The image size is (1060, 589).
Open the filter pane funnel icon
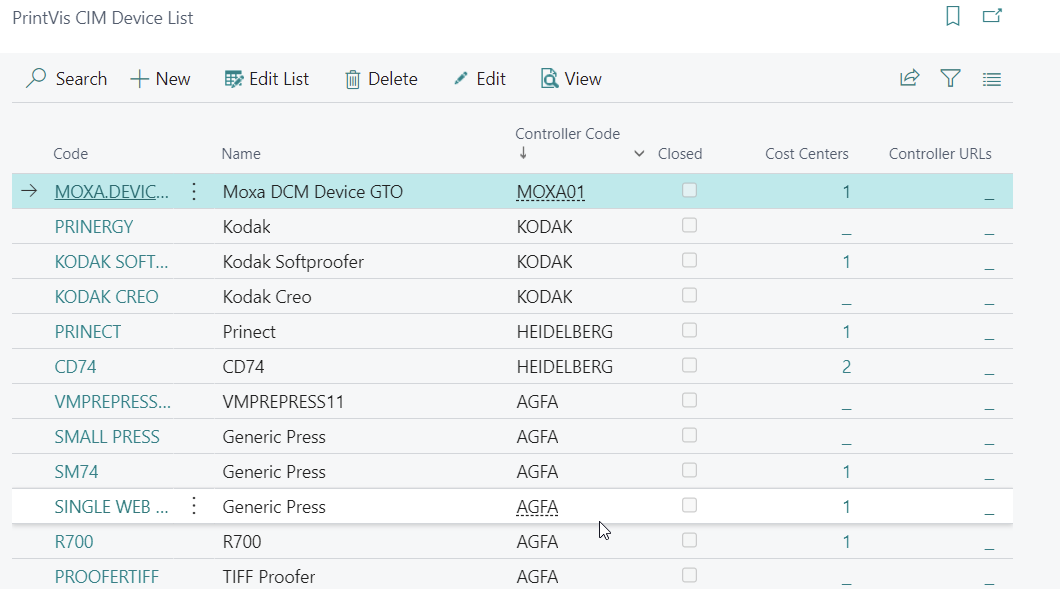click(950, 79)
